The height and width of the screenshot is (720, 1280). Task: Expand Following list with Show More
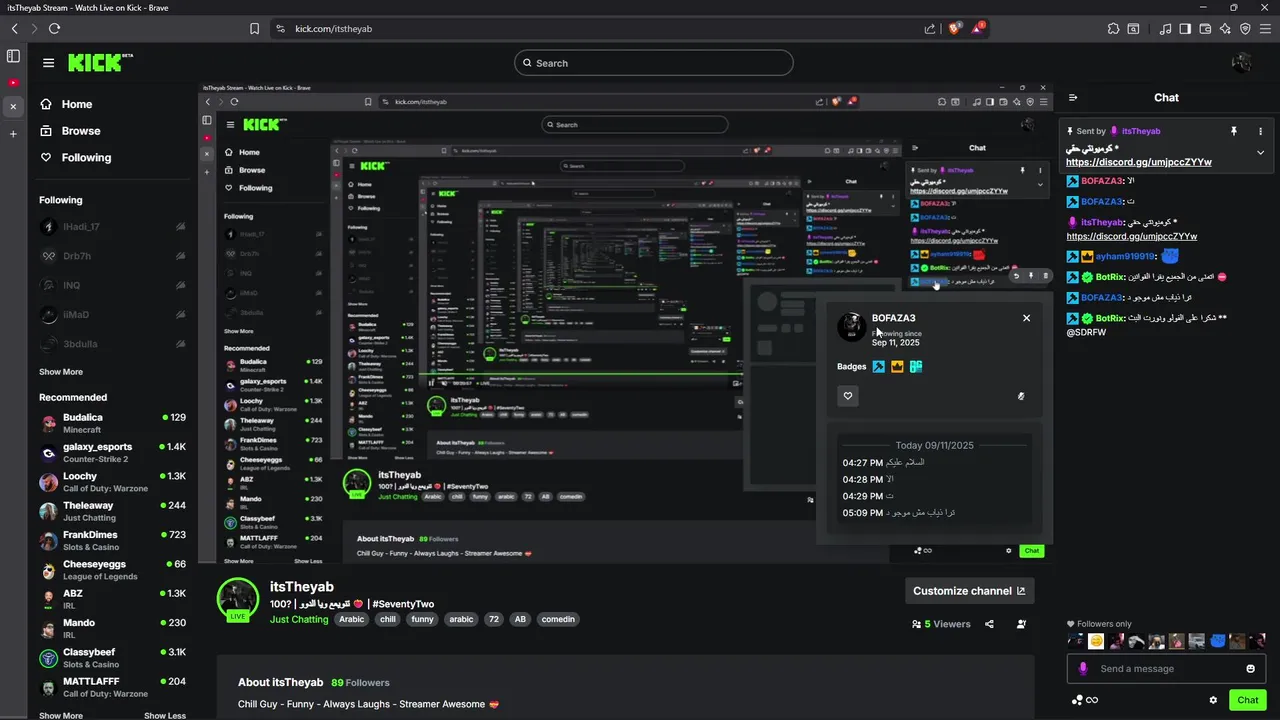pos(61,372)
